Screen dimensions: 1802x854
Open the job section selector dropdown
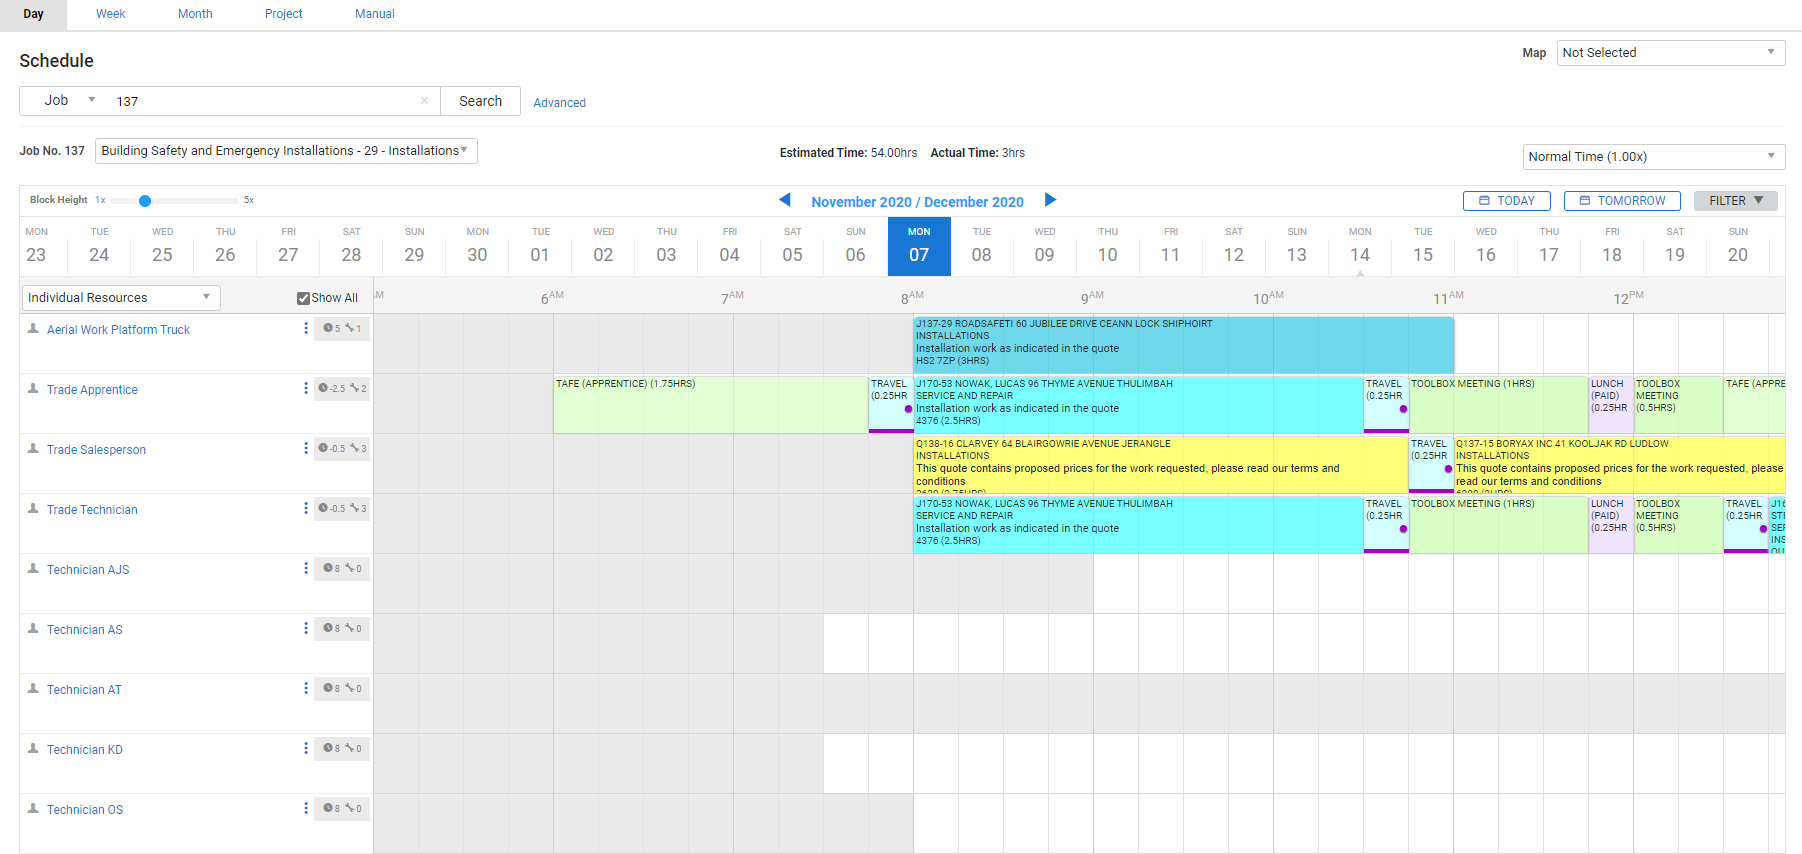tap(286, 151)
